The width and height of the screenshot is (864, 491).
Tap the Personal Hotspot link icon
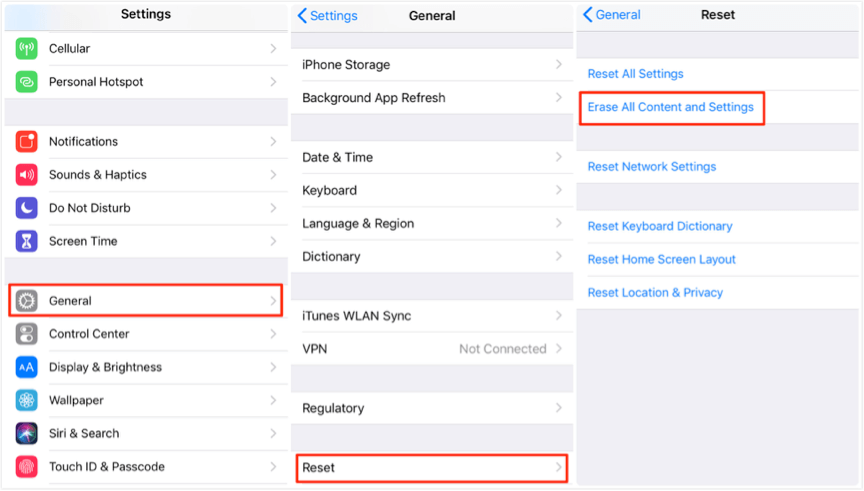27,82
